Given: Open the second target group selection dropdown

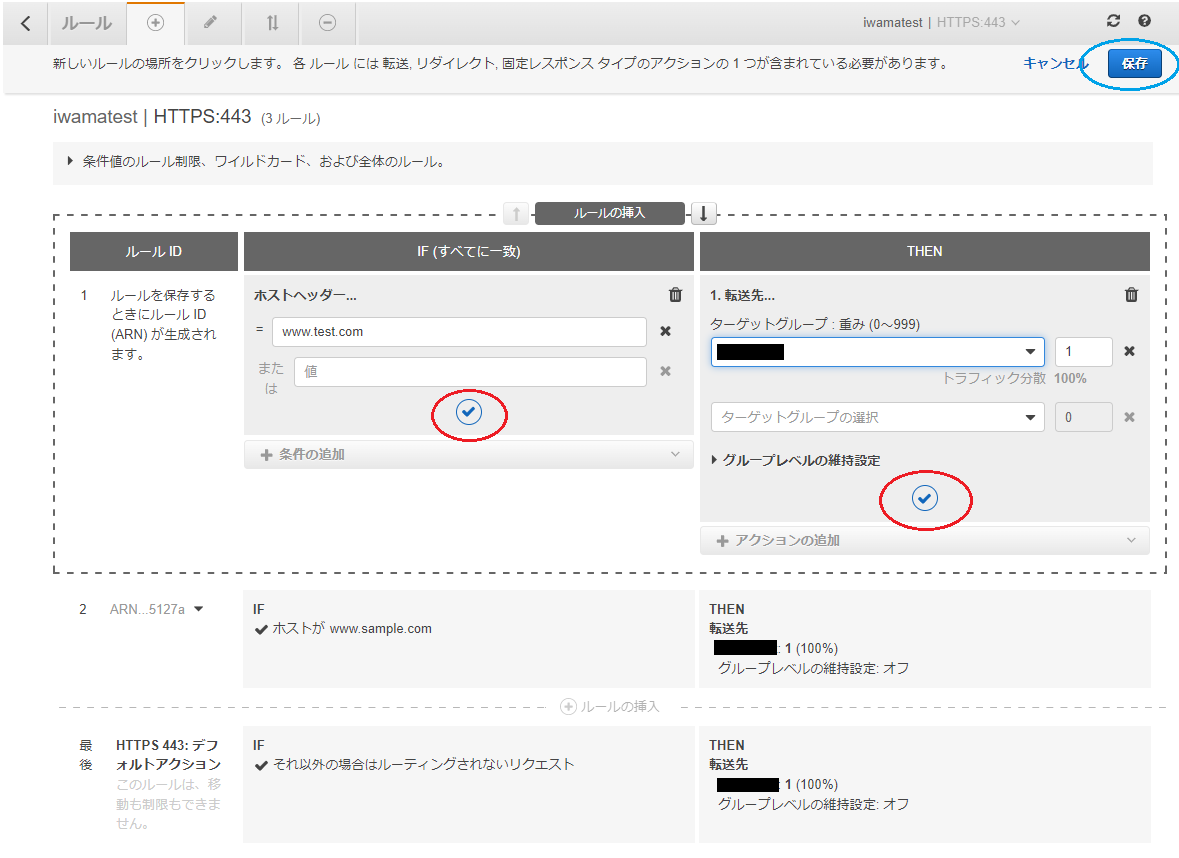Looking at the screenshot, I should coord(877,417).
